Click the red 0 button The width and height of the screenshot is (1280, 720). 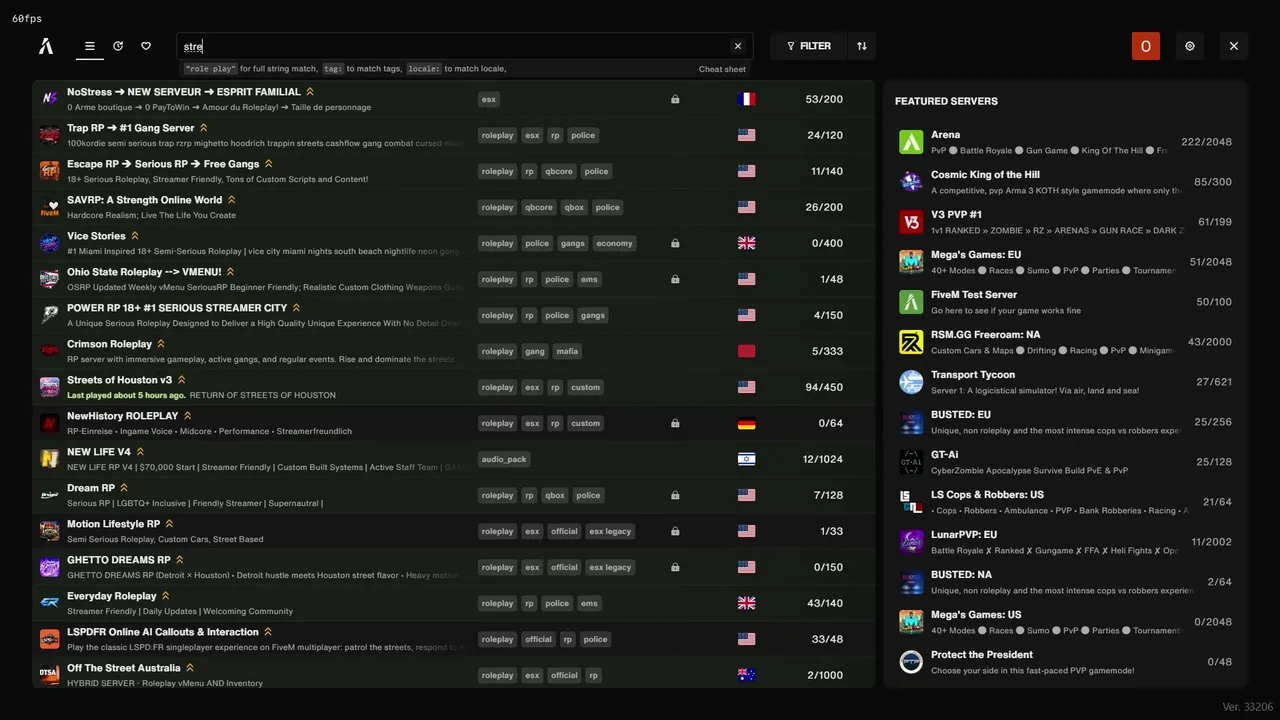(1146, 46)
